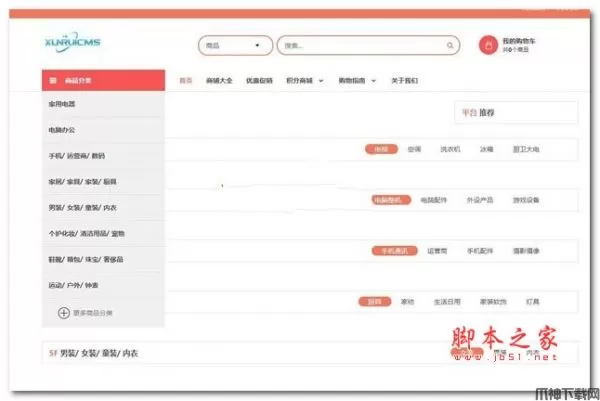Select 手机/运营商/数码 in the sidebar
This screenshot has width=600, height=401.
pos(77,156)
